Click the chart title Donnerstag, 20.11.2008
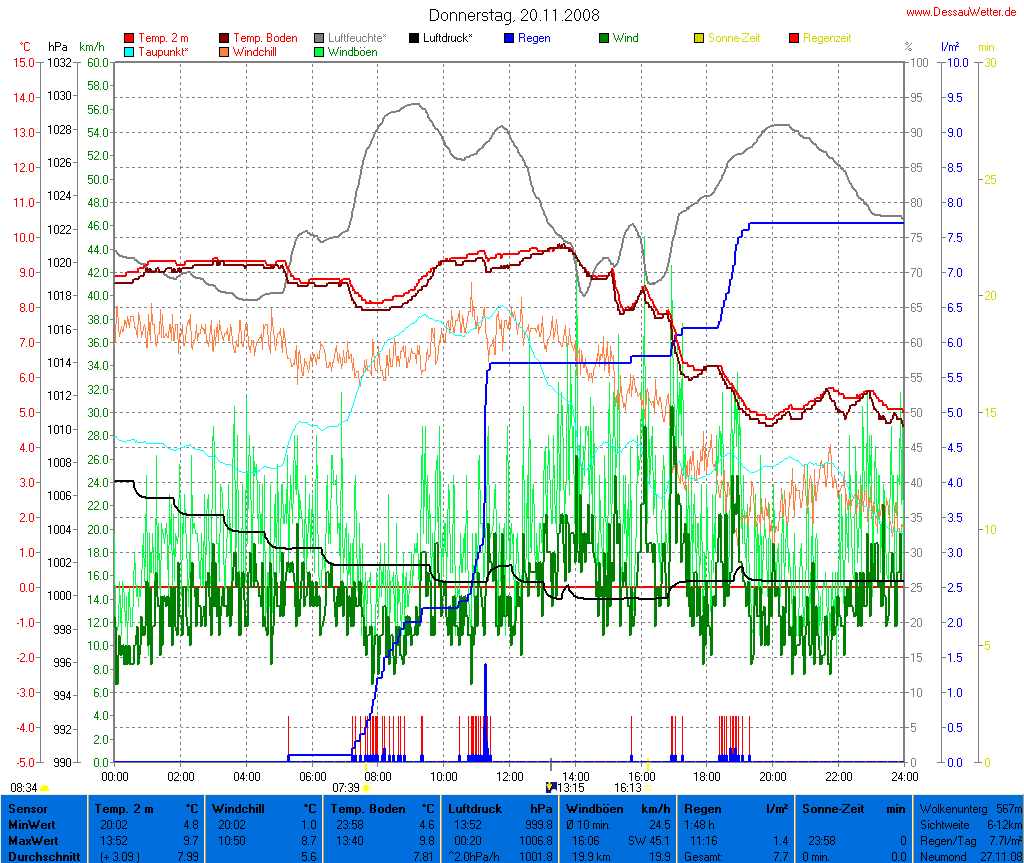This screenshot has height=863, width=1024. click(x=514, y=15)
